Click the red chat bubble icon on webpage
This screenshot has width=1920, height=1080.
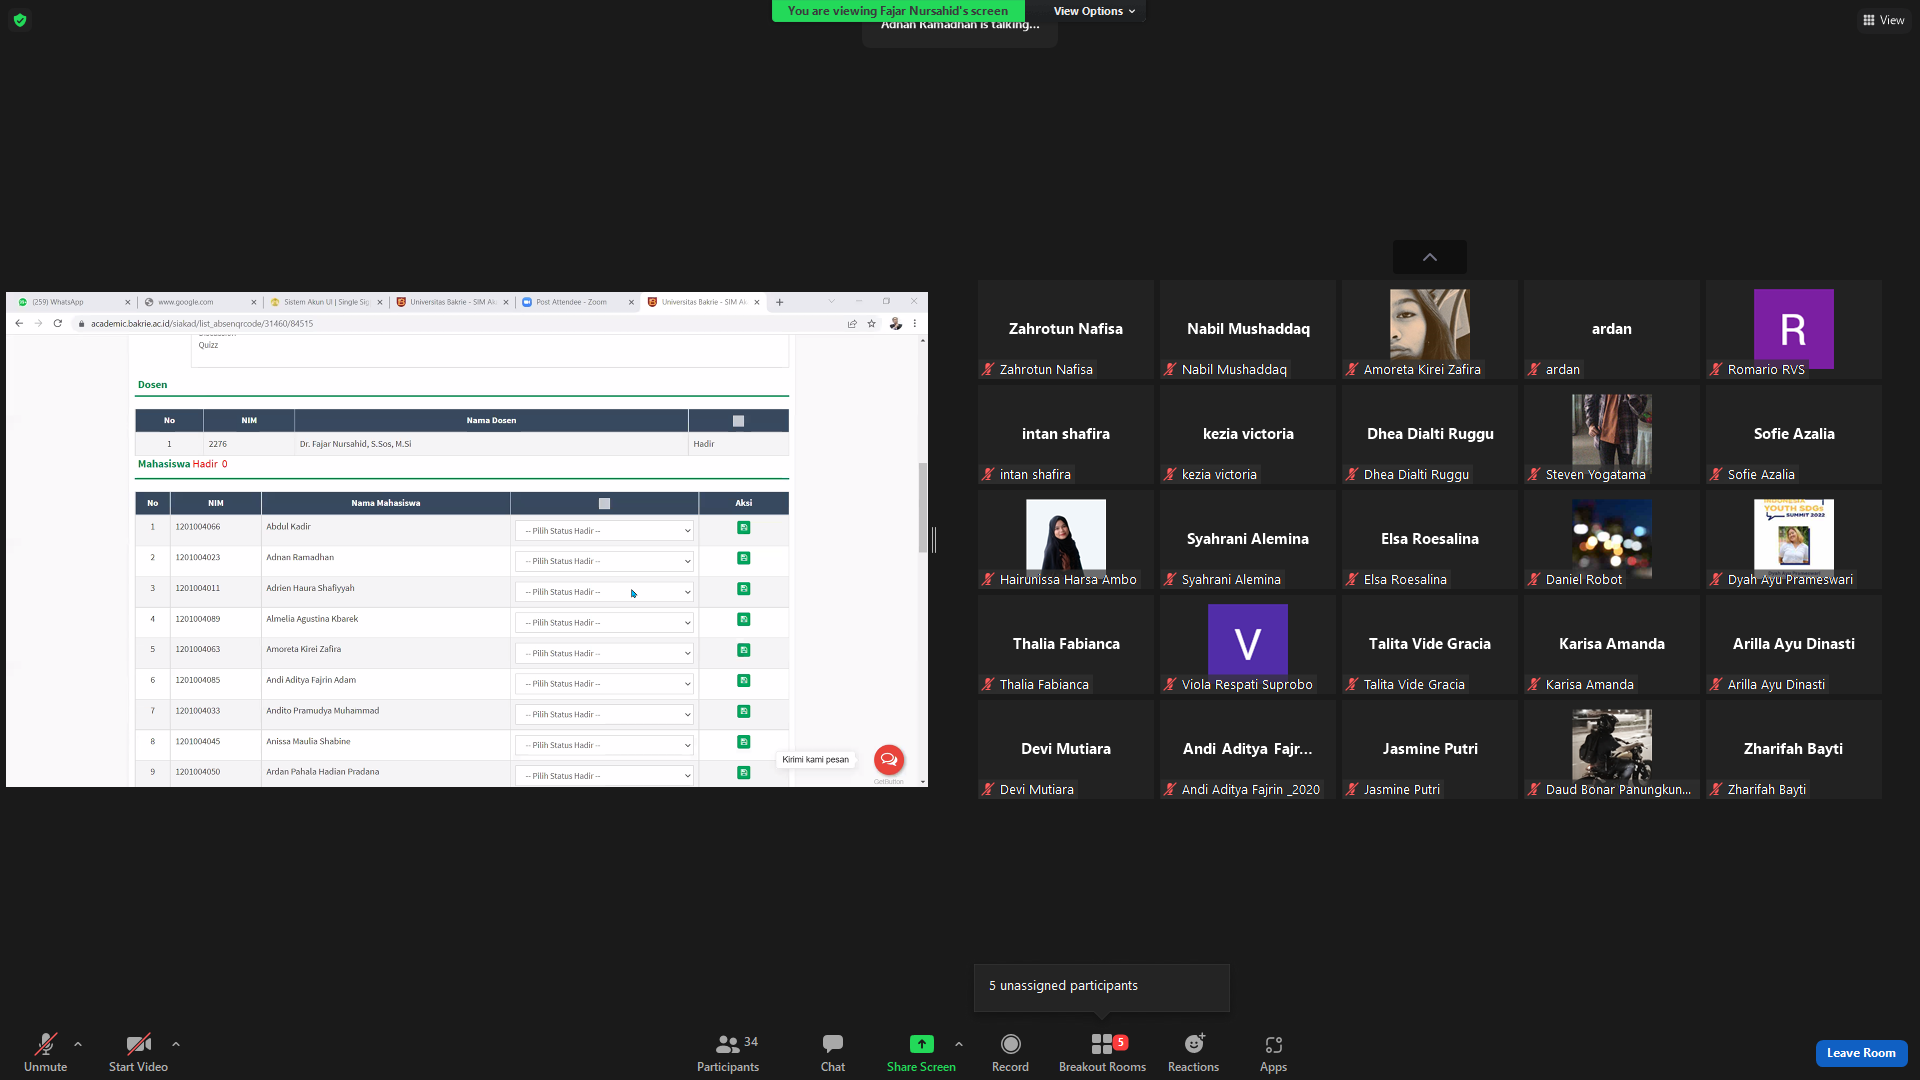click(889, 760)
